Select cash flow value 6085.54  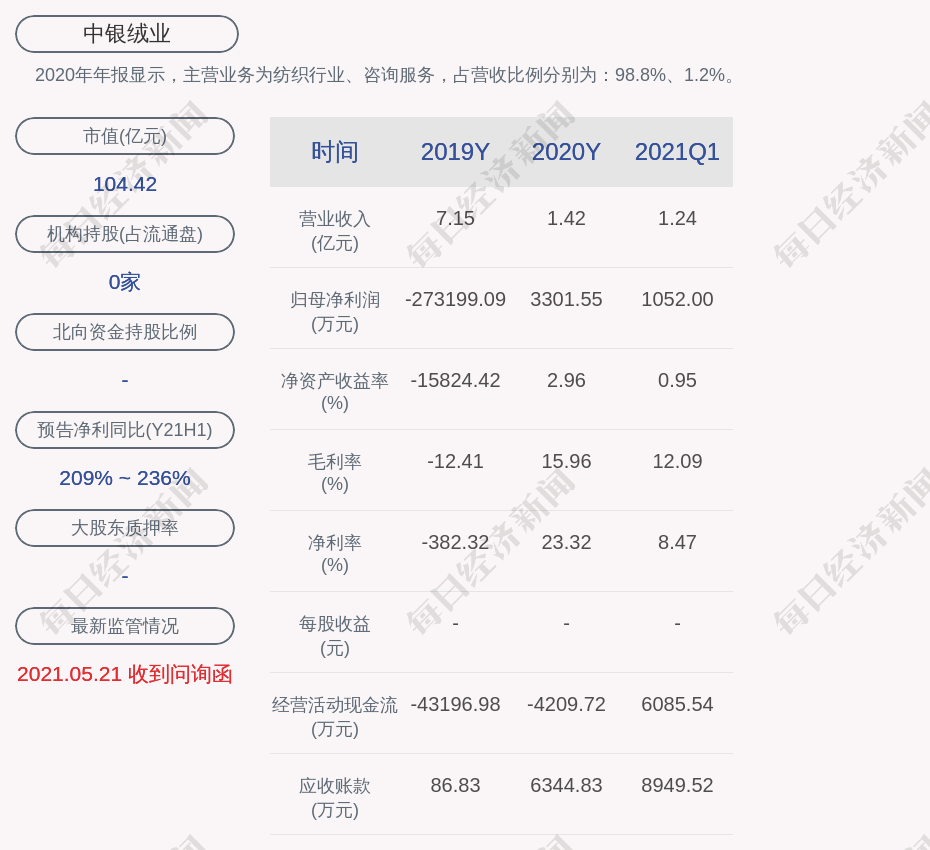pyautogui.click(x=677, y=705)
